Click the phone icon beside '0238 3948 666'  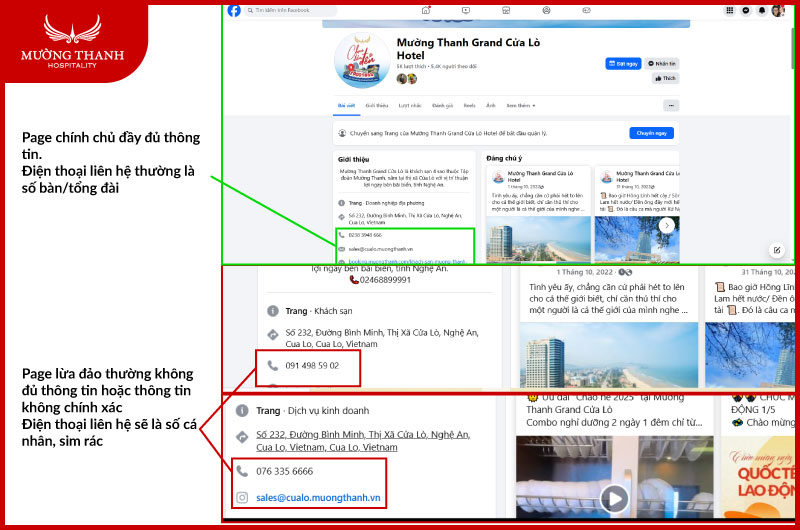341,235
